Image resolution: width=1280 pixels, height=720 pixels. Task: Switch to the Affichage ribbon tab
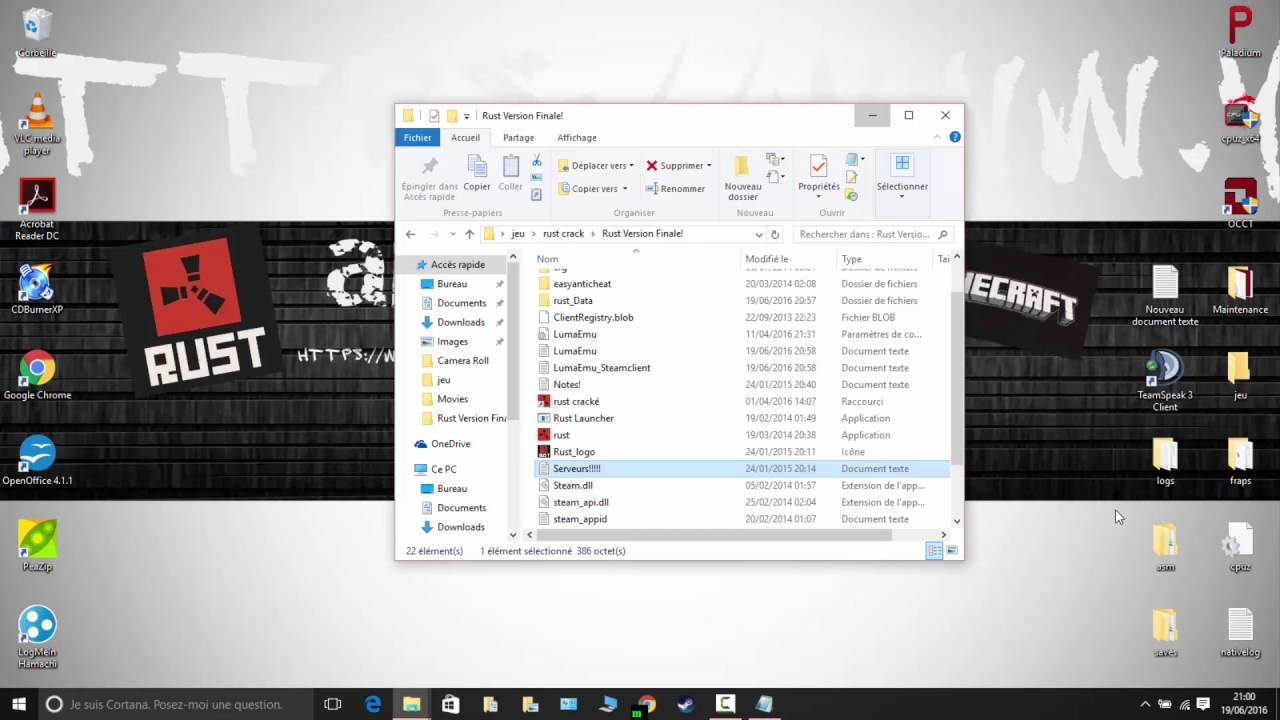[577, 138]
